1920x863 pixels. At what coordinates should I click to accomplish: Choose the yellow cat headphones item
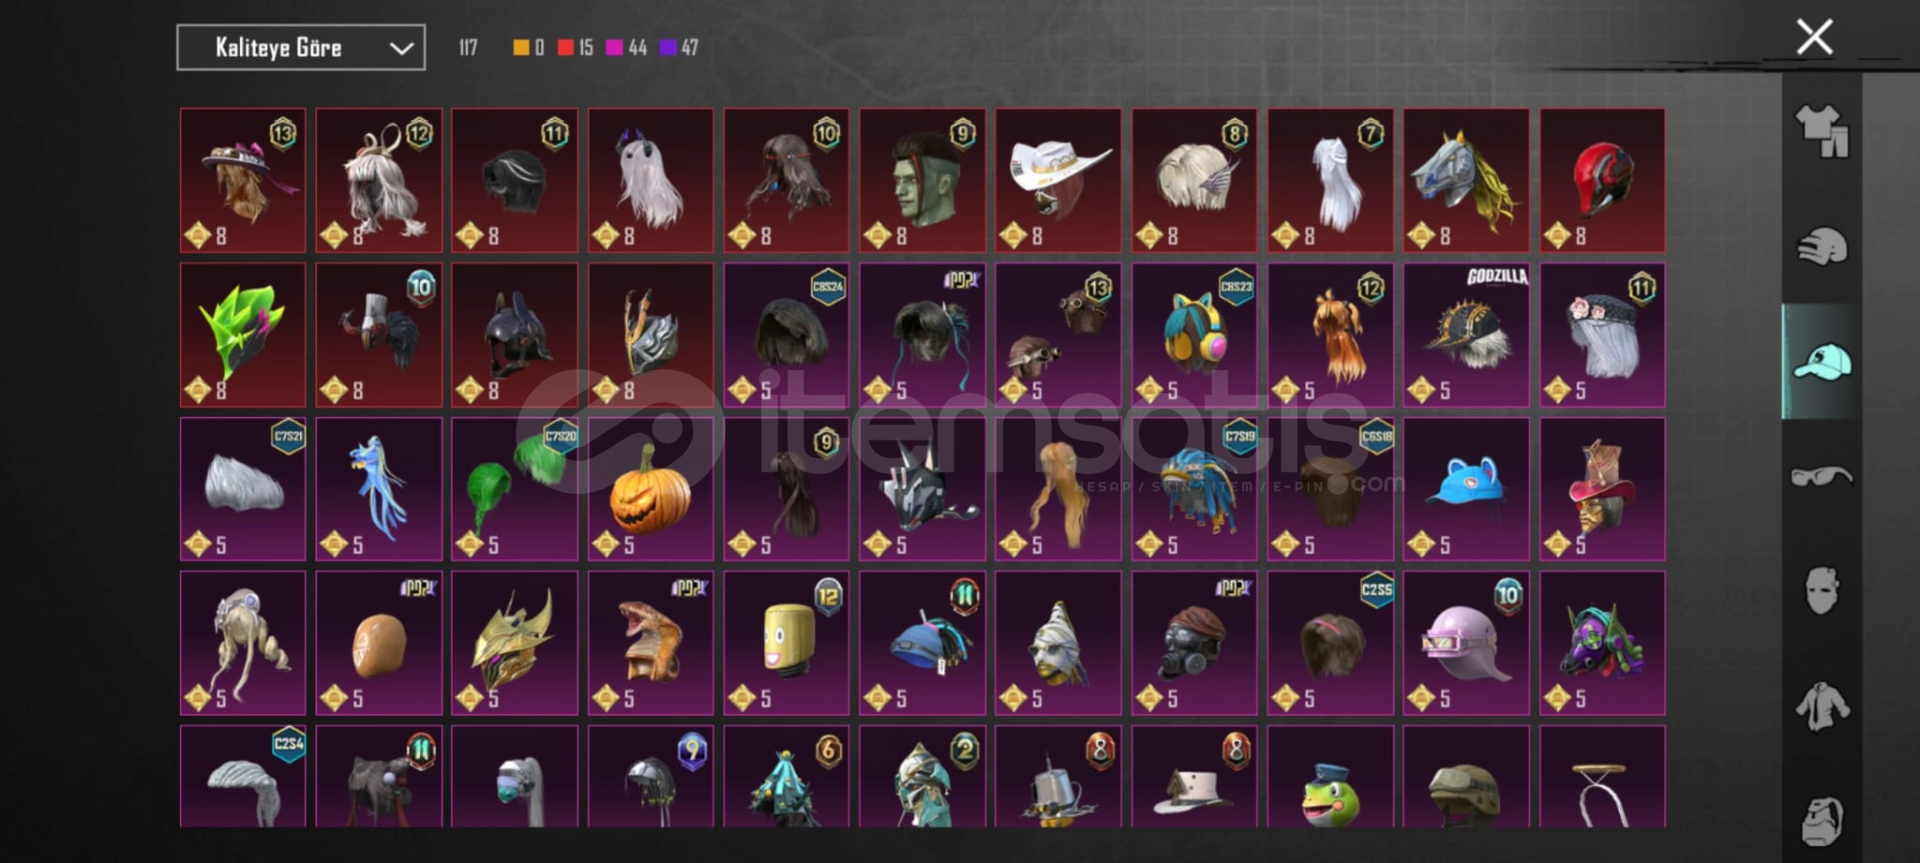tap(1194, 335)
